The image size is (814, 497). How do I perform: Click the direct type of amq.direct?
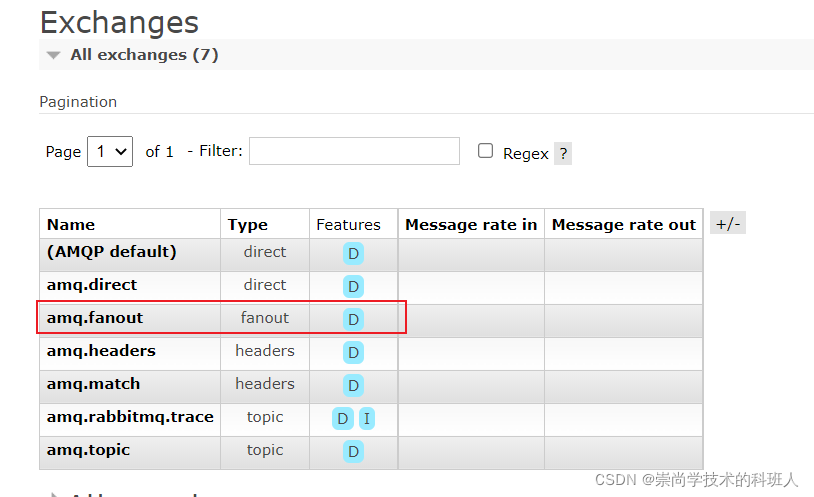tap(265, 285)
